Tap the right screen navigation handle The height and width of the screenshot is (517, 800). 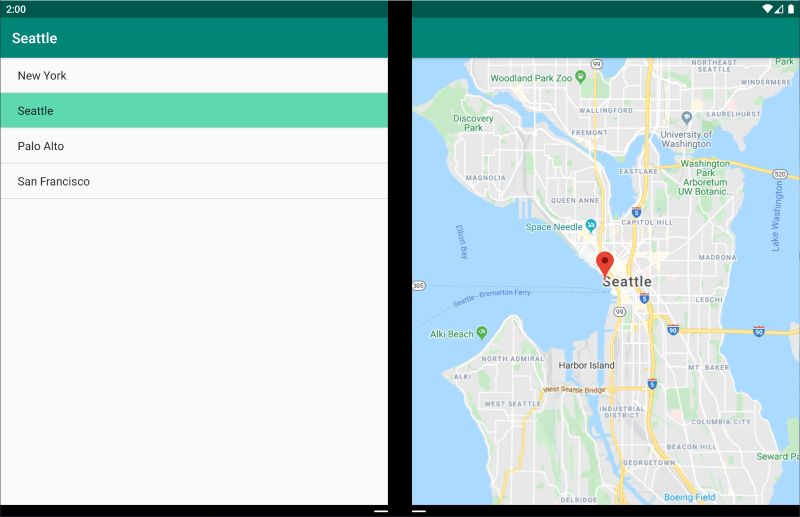pos(419,511)
